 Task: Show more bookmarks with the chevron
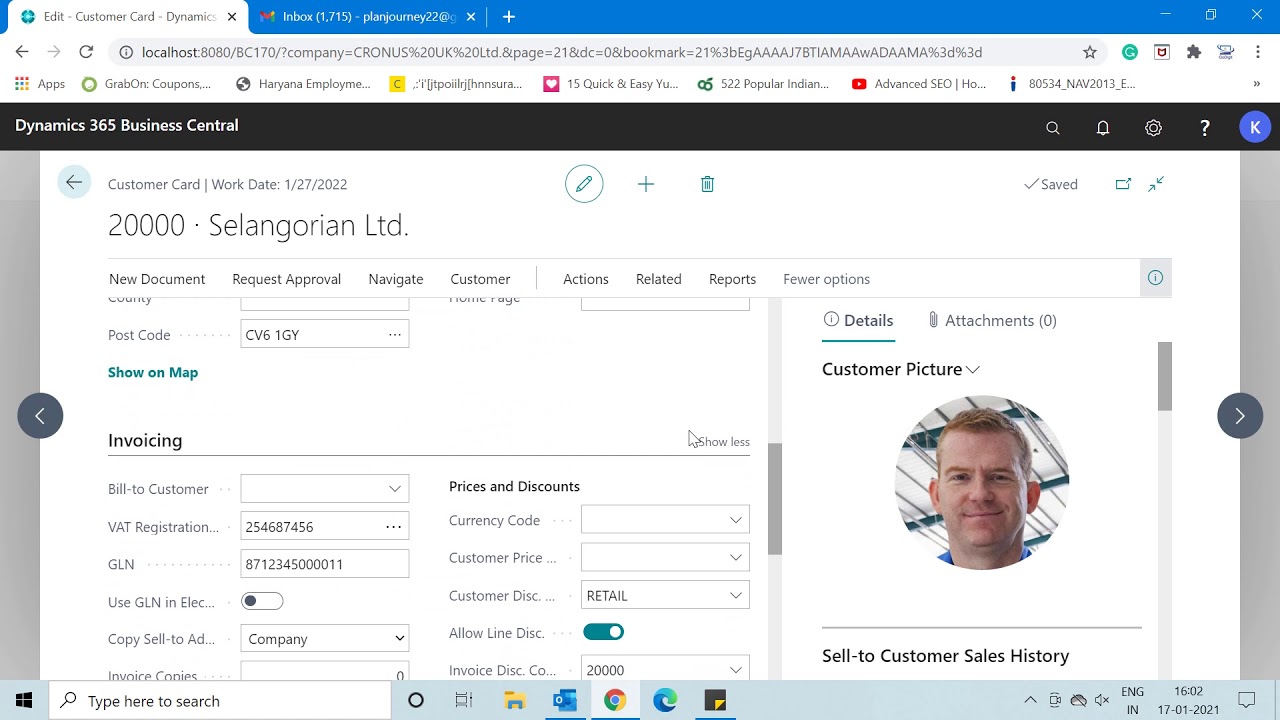1257,84
